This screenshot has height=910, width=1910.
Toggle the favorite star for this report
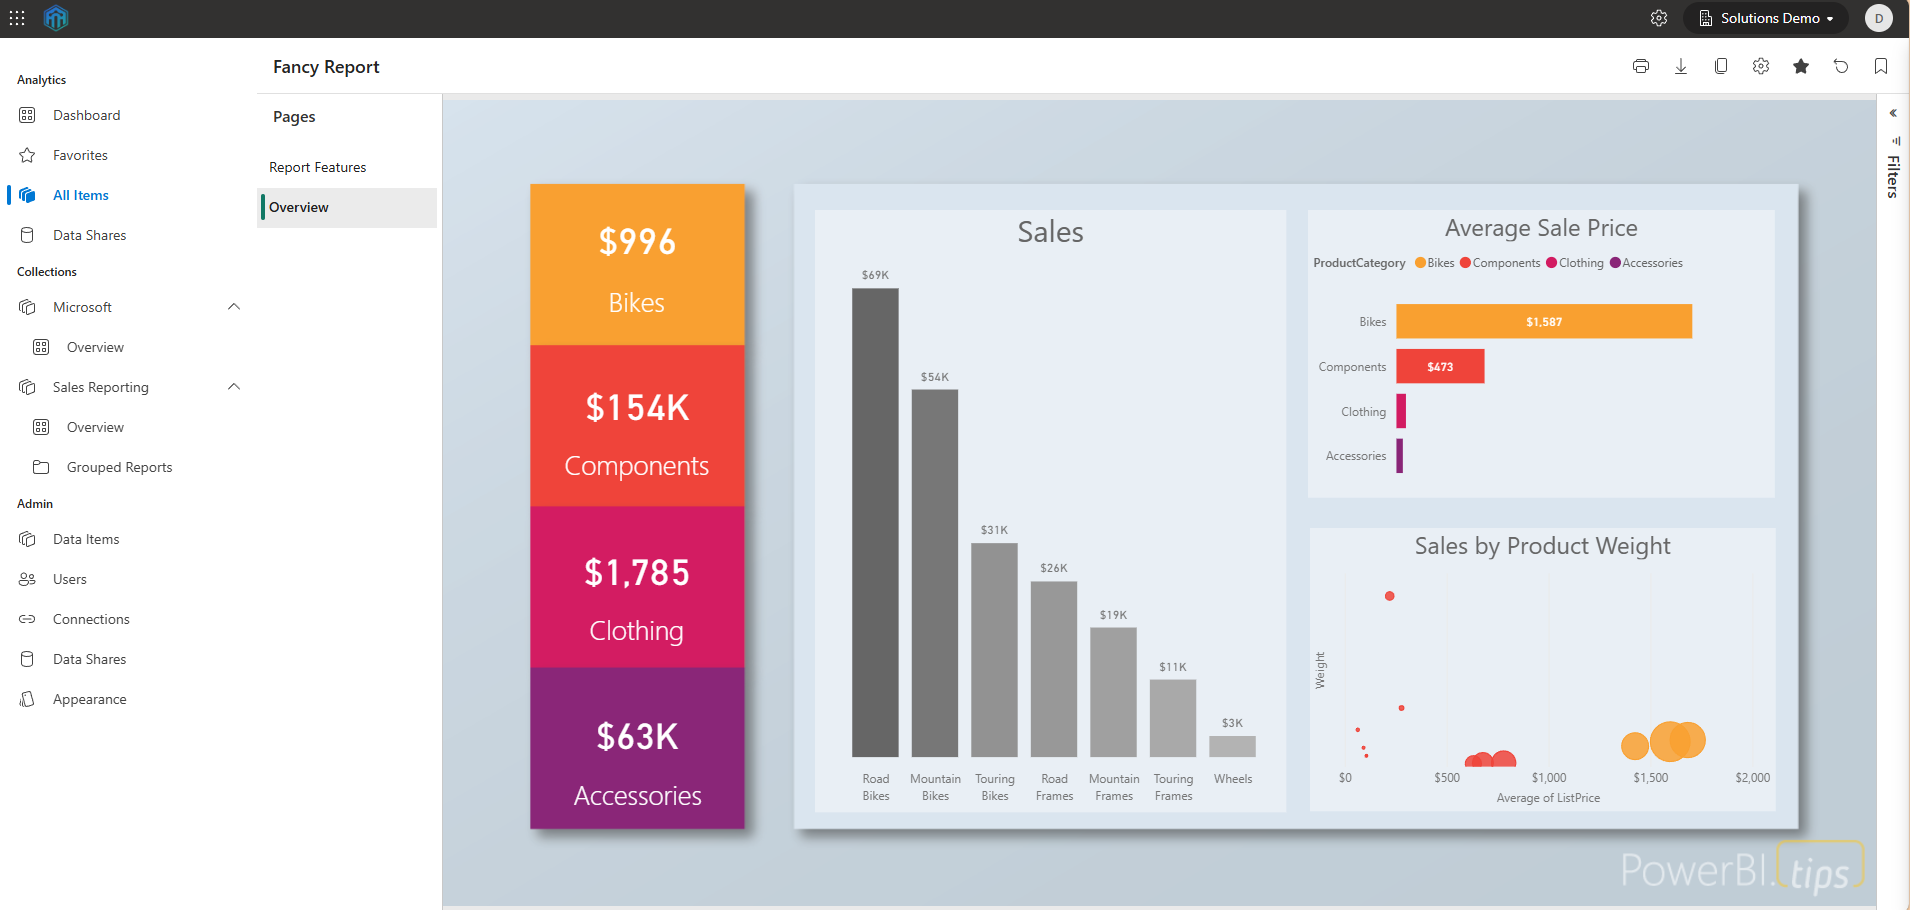1800,66
